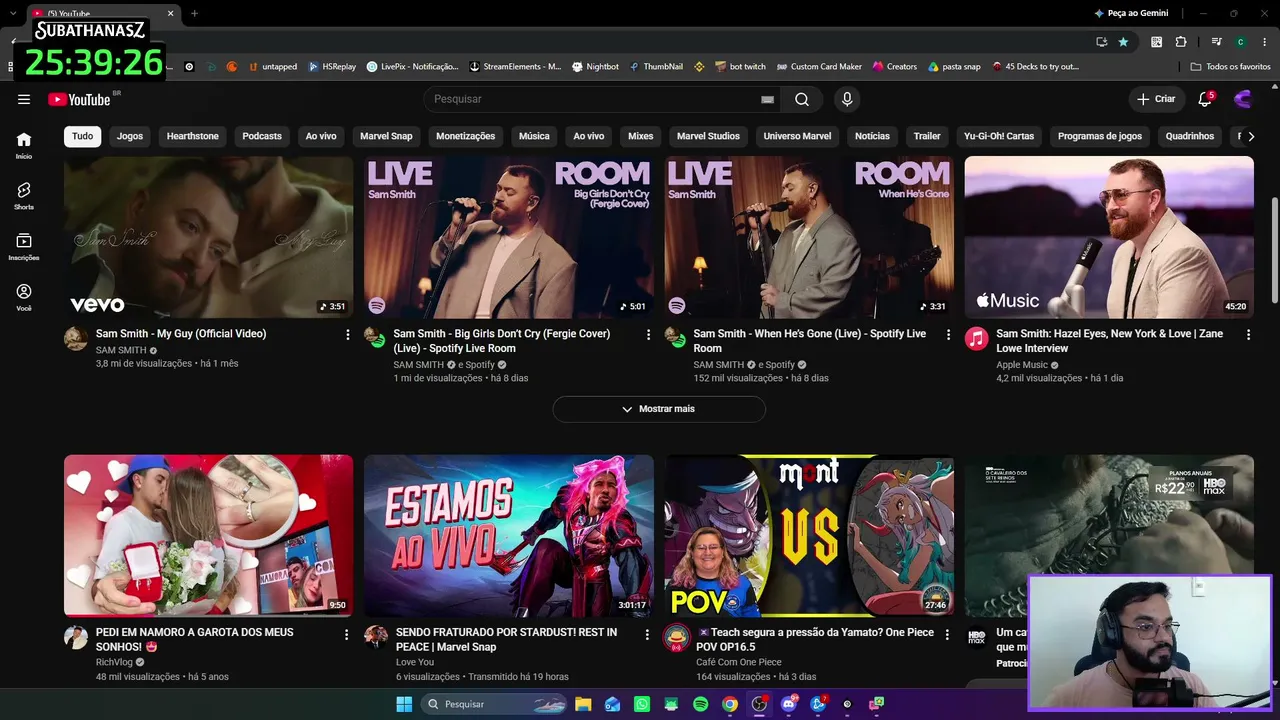Click Criar to create a video

click(x=1156, y=99)
